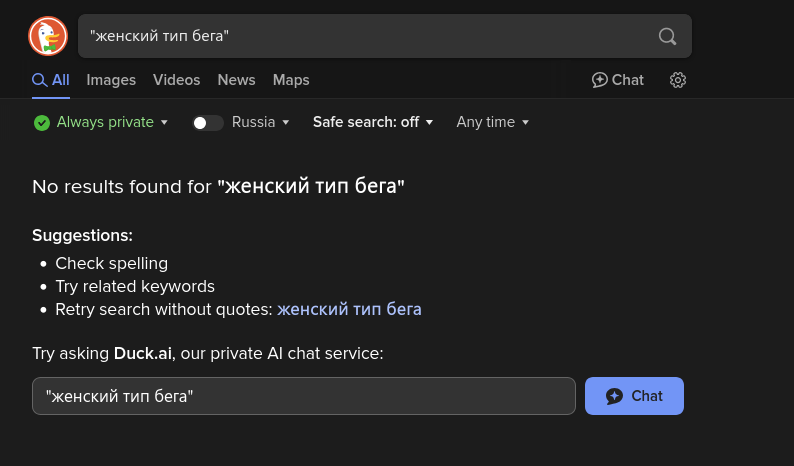794x466 pixels.
Task: Open the settings gear icon
Action: pyautogui.click(x=678, y=80)
